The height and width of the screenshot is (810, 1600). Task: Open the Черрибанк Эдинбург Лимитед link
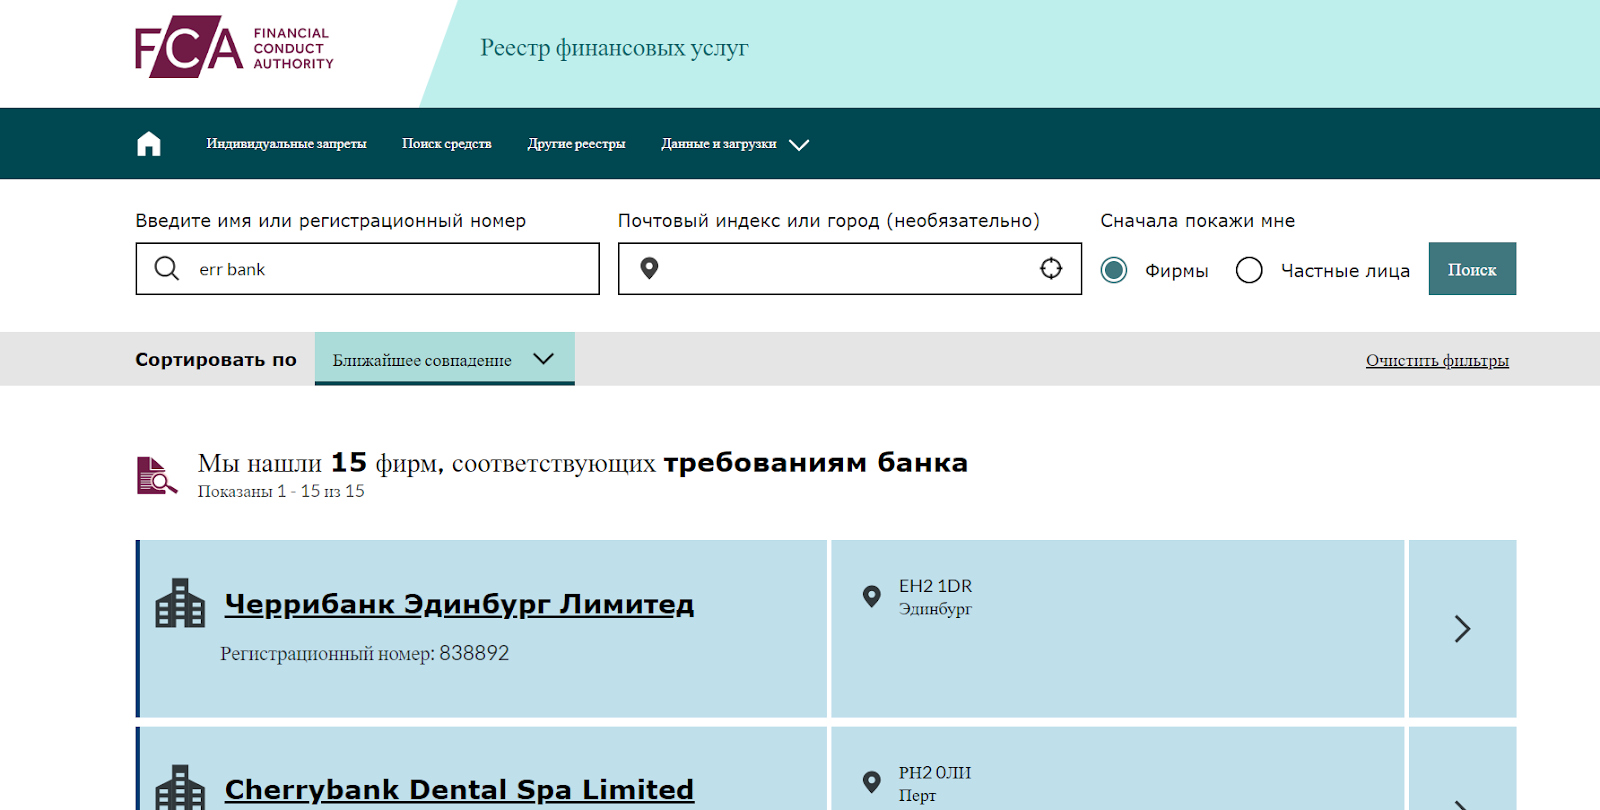click(x=459, y=604)
